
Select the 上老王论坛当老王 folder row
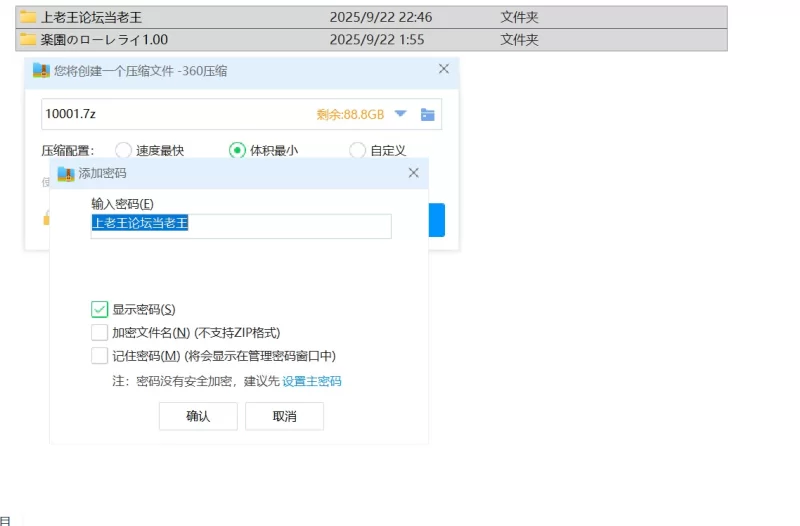pyautogui.click(x=371, y=17)
